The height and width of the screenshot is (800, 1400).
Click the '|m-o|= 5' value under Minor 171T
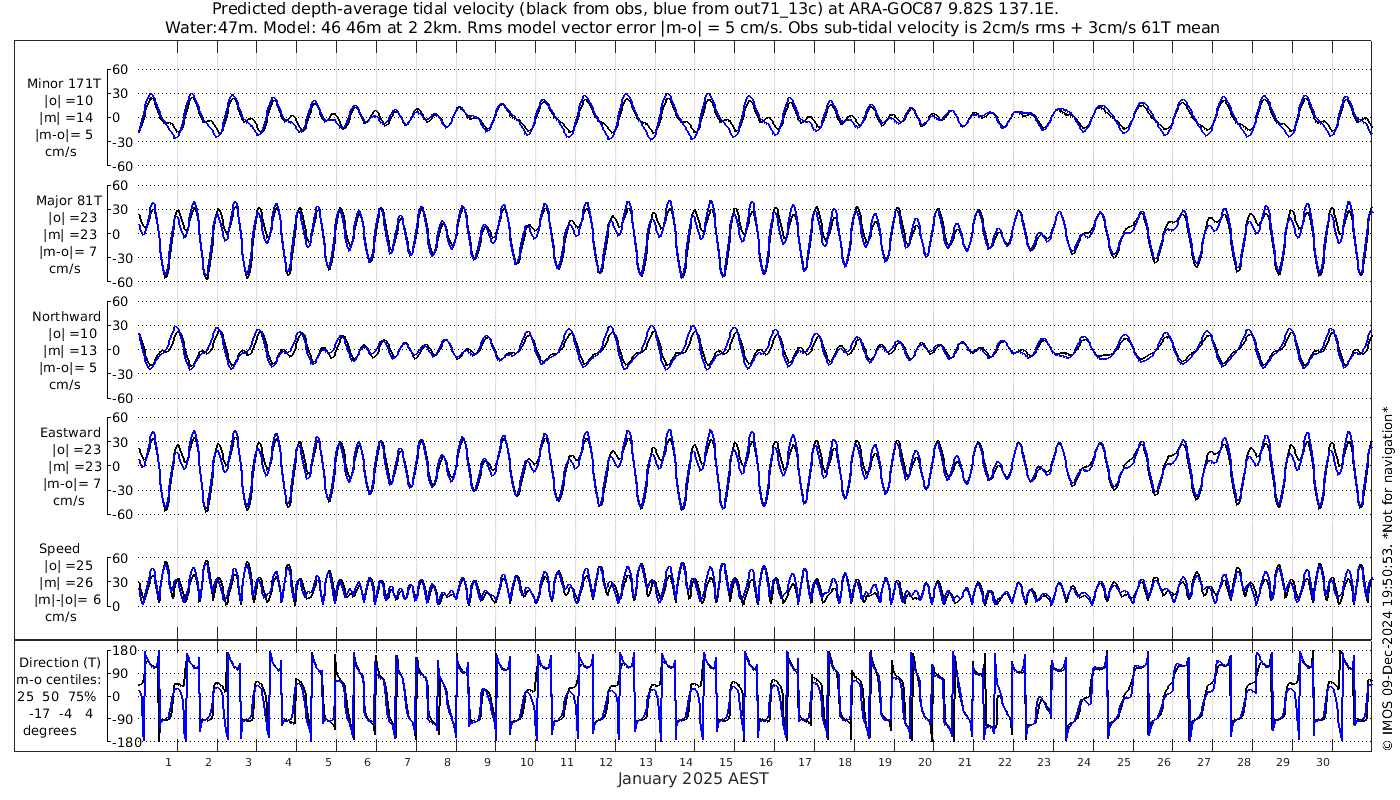65,134
